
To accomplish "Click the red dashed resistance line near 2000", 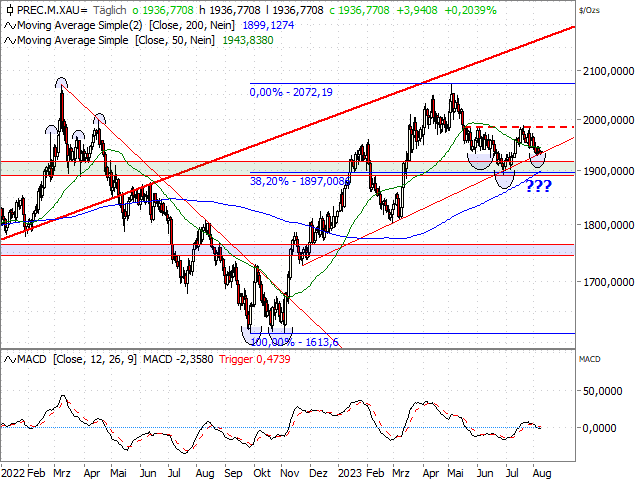I will pyautogui.click(x=519, y=127).
